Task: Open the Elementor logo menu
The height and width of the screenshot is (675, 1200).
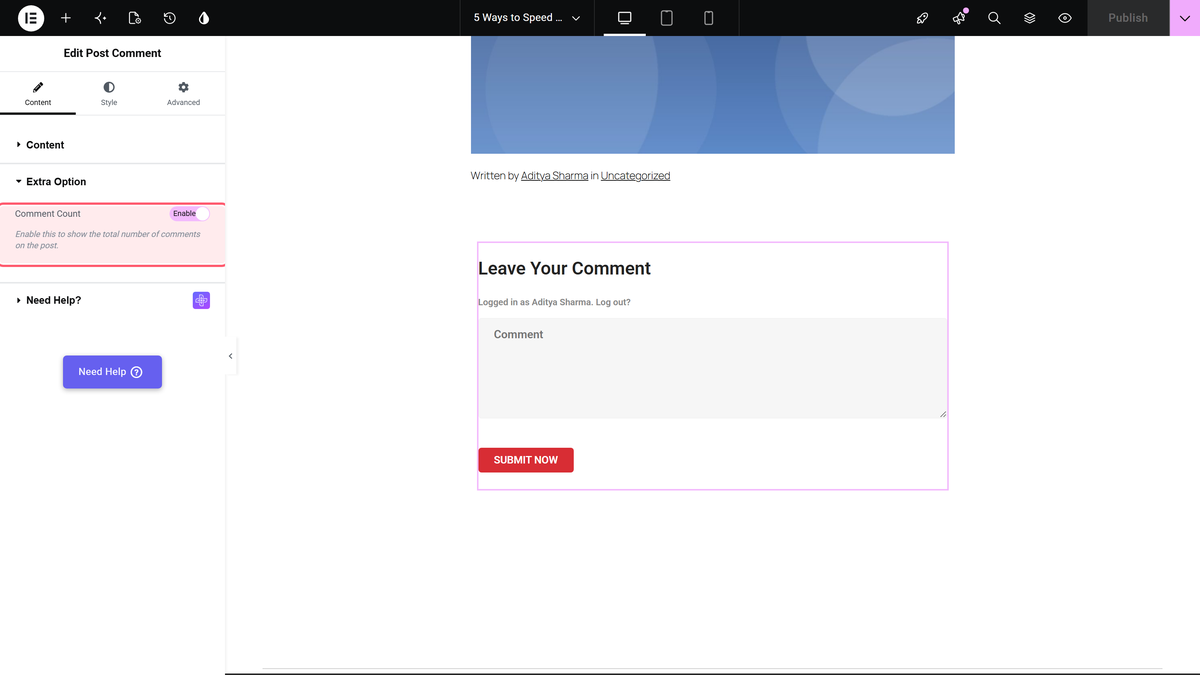Action: (x=31, y=18)
